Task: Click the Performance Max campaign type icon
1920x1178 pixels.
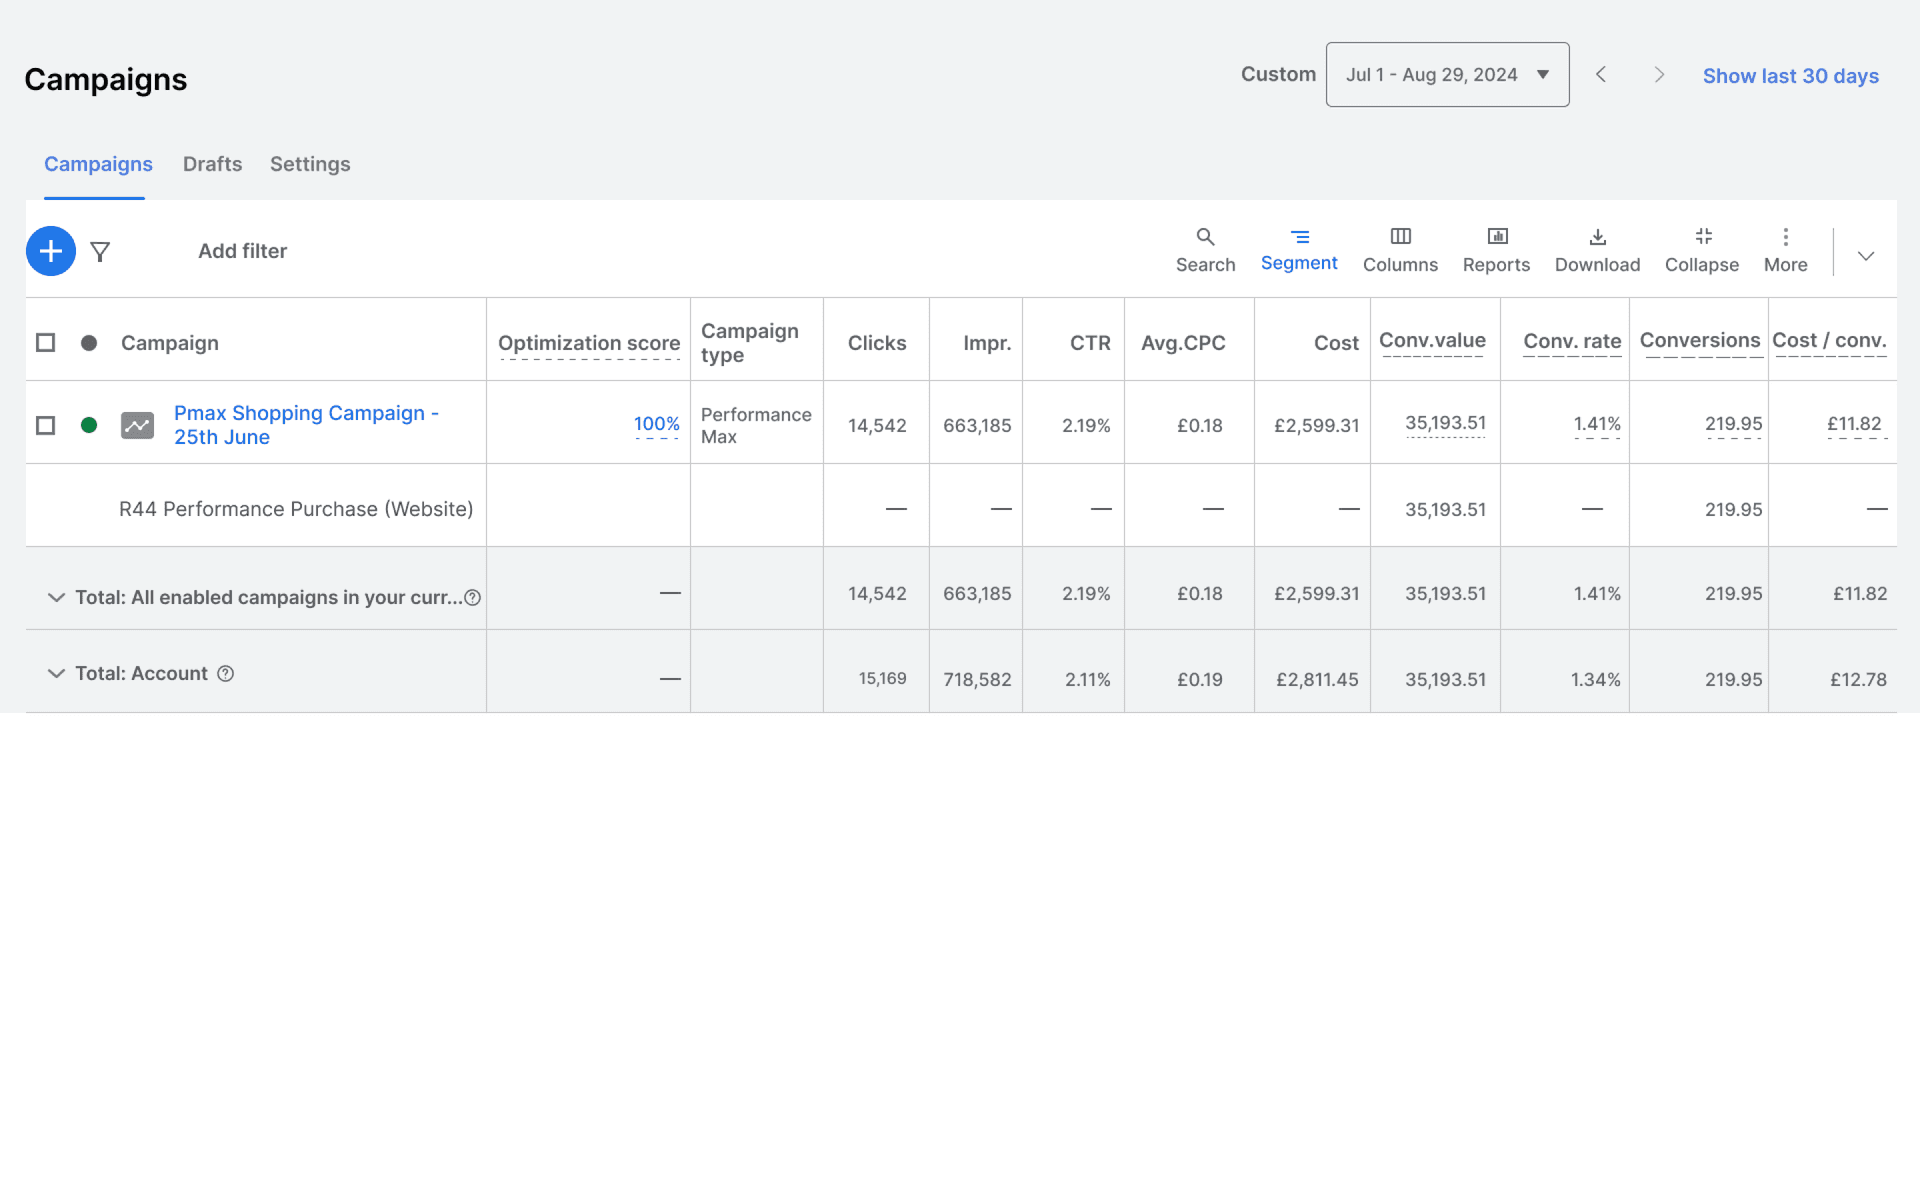Action: click(x=137, y=425)
